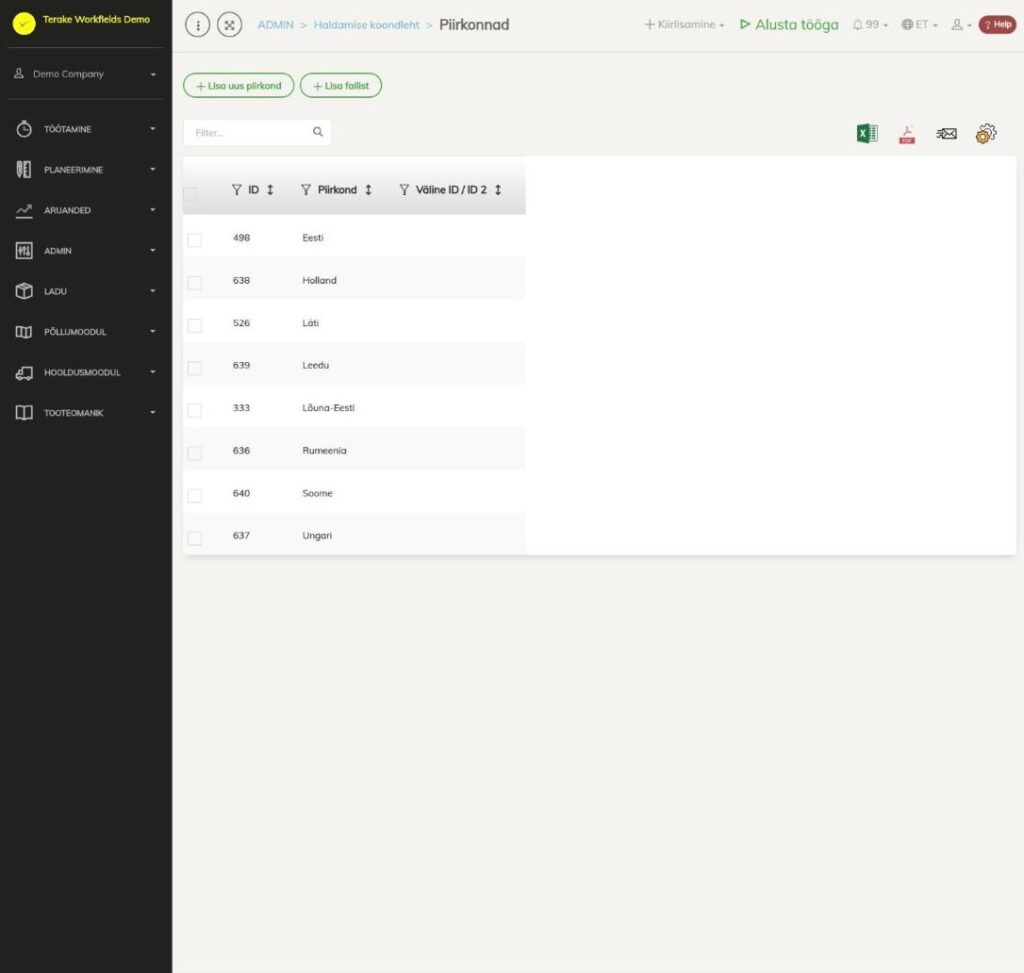This screenshot has height=973, width=1024.
Task: Focus the Filter search field
Action: [x=257, y=133]
